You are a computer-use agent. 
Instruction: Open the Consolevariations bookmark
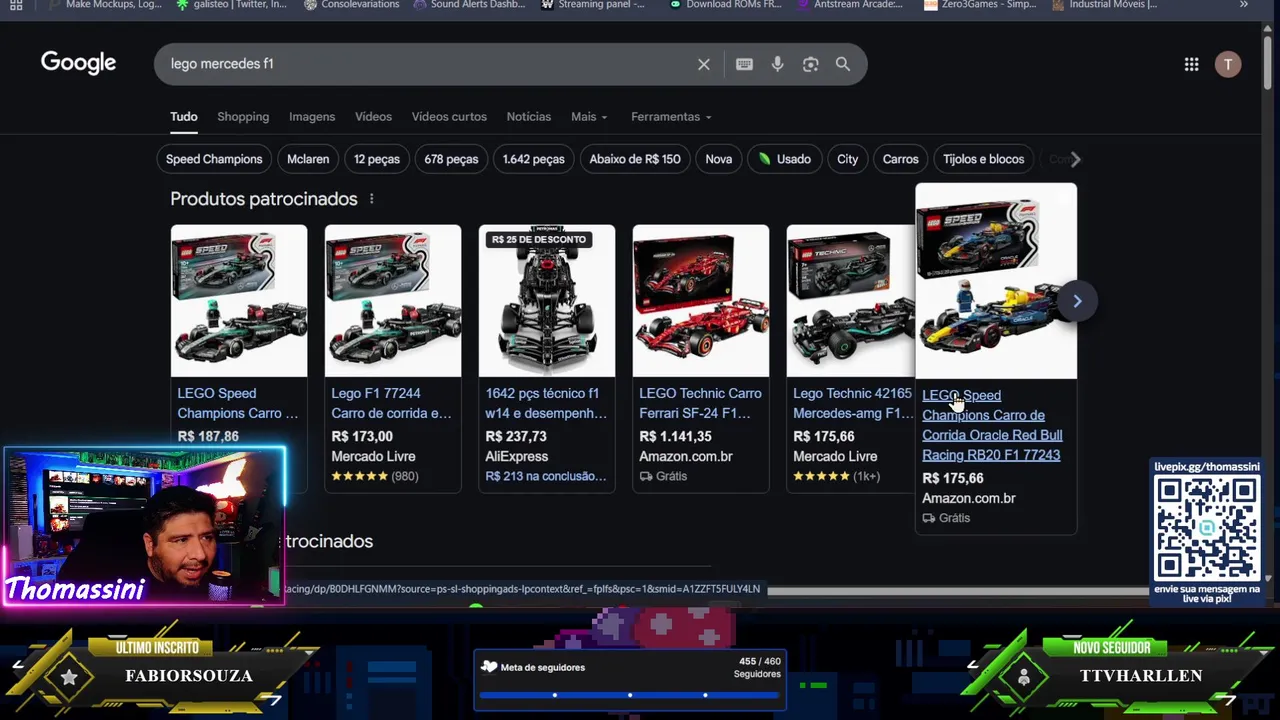[x=351, y=5]
